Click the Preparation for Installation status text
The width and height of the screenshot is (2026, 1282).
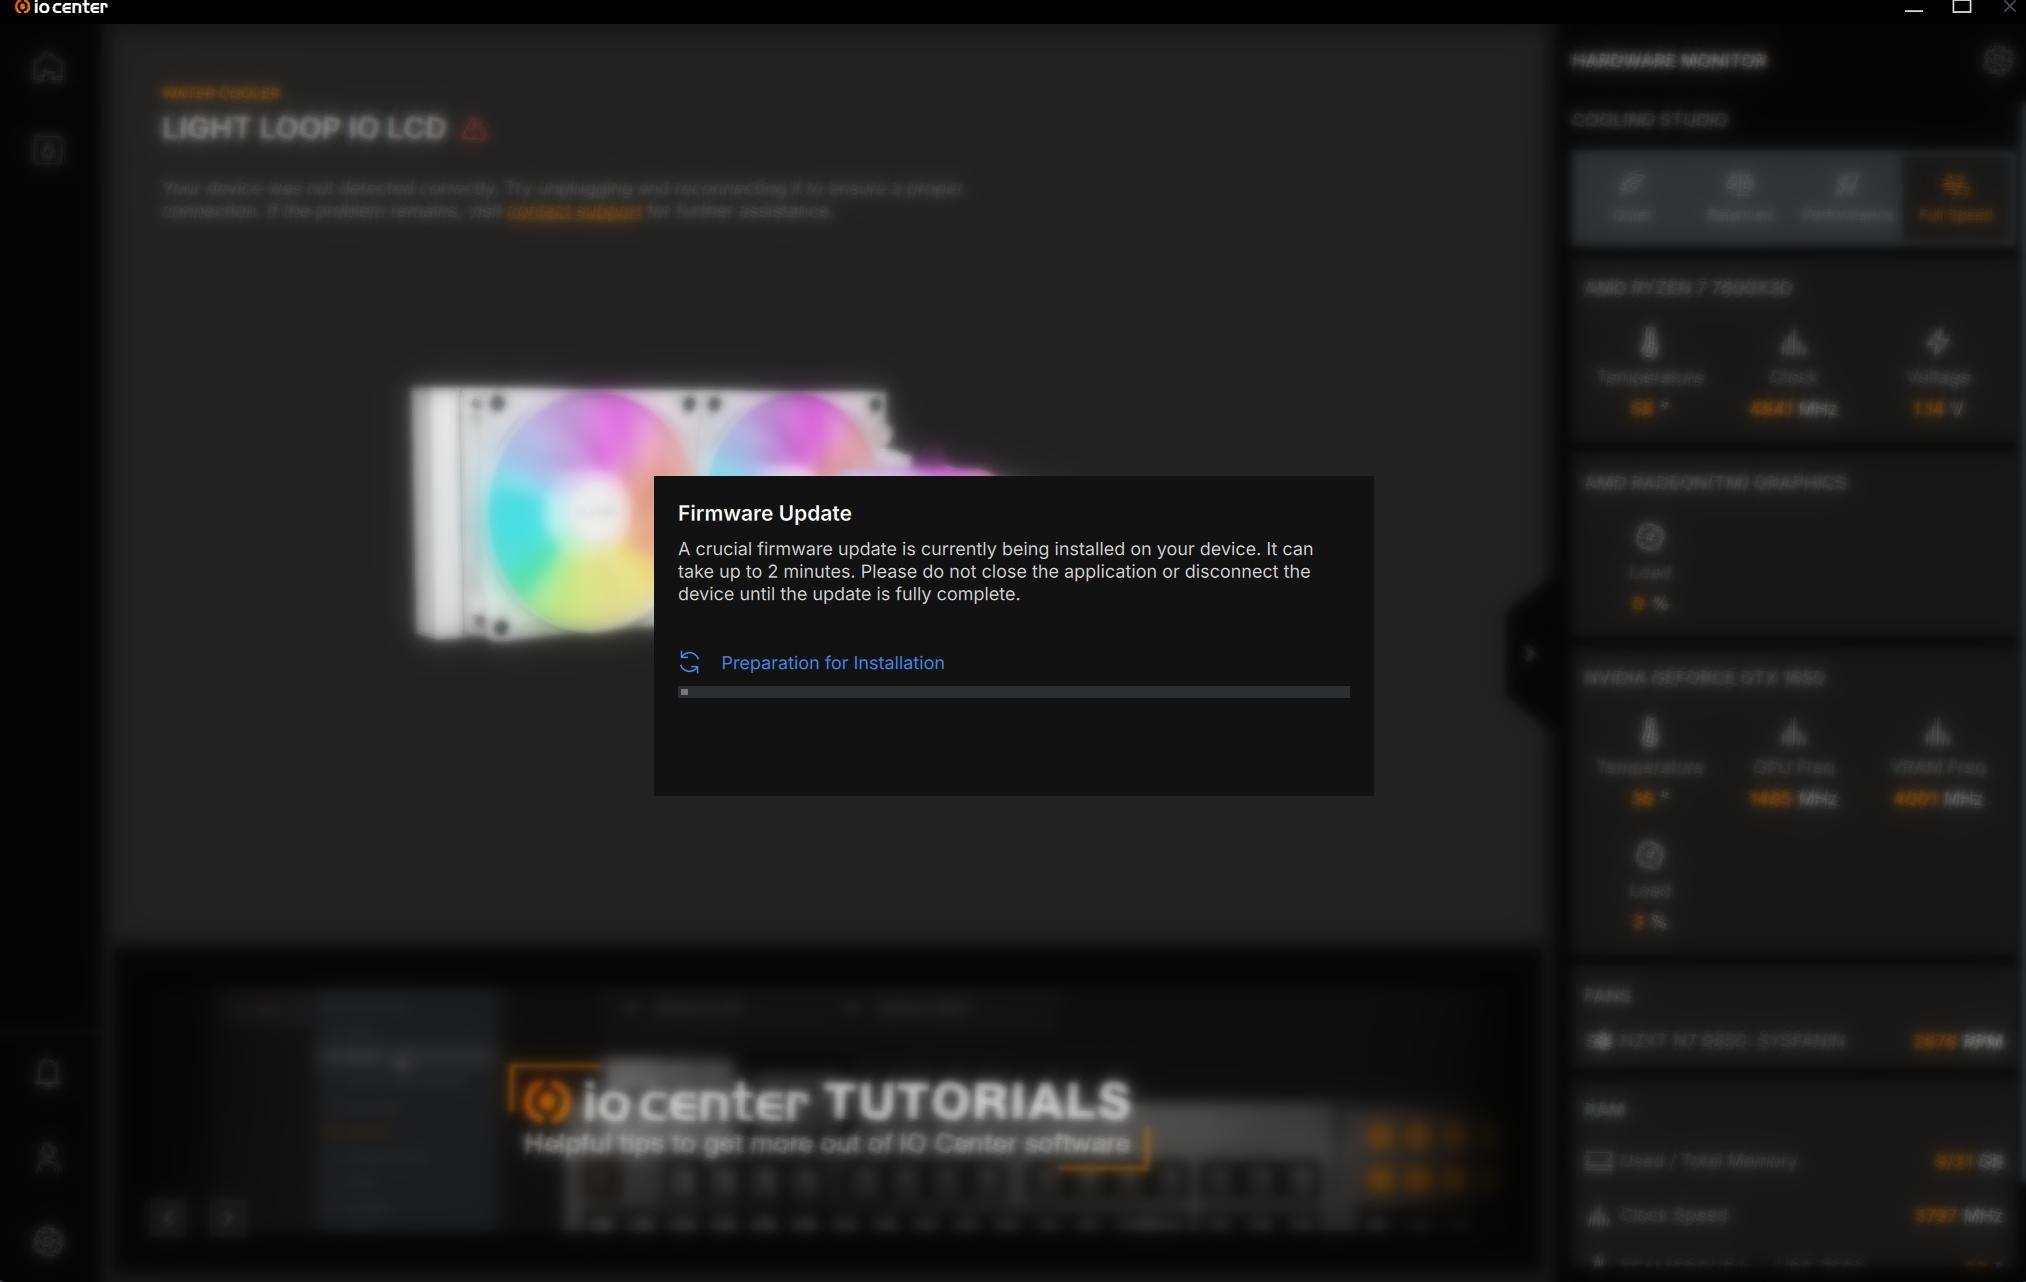pos(833,663)
